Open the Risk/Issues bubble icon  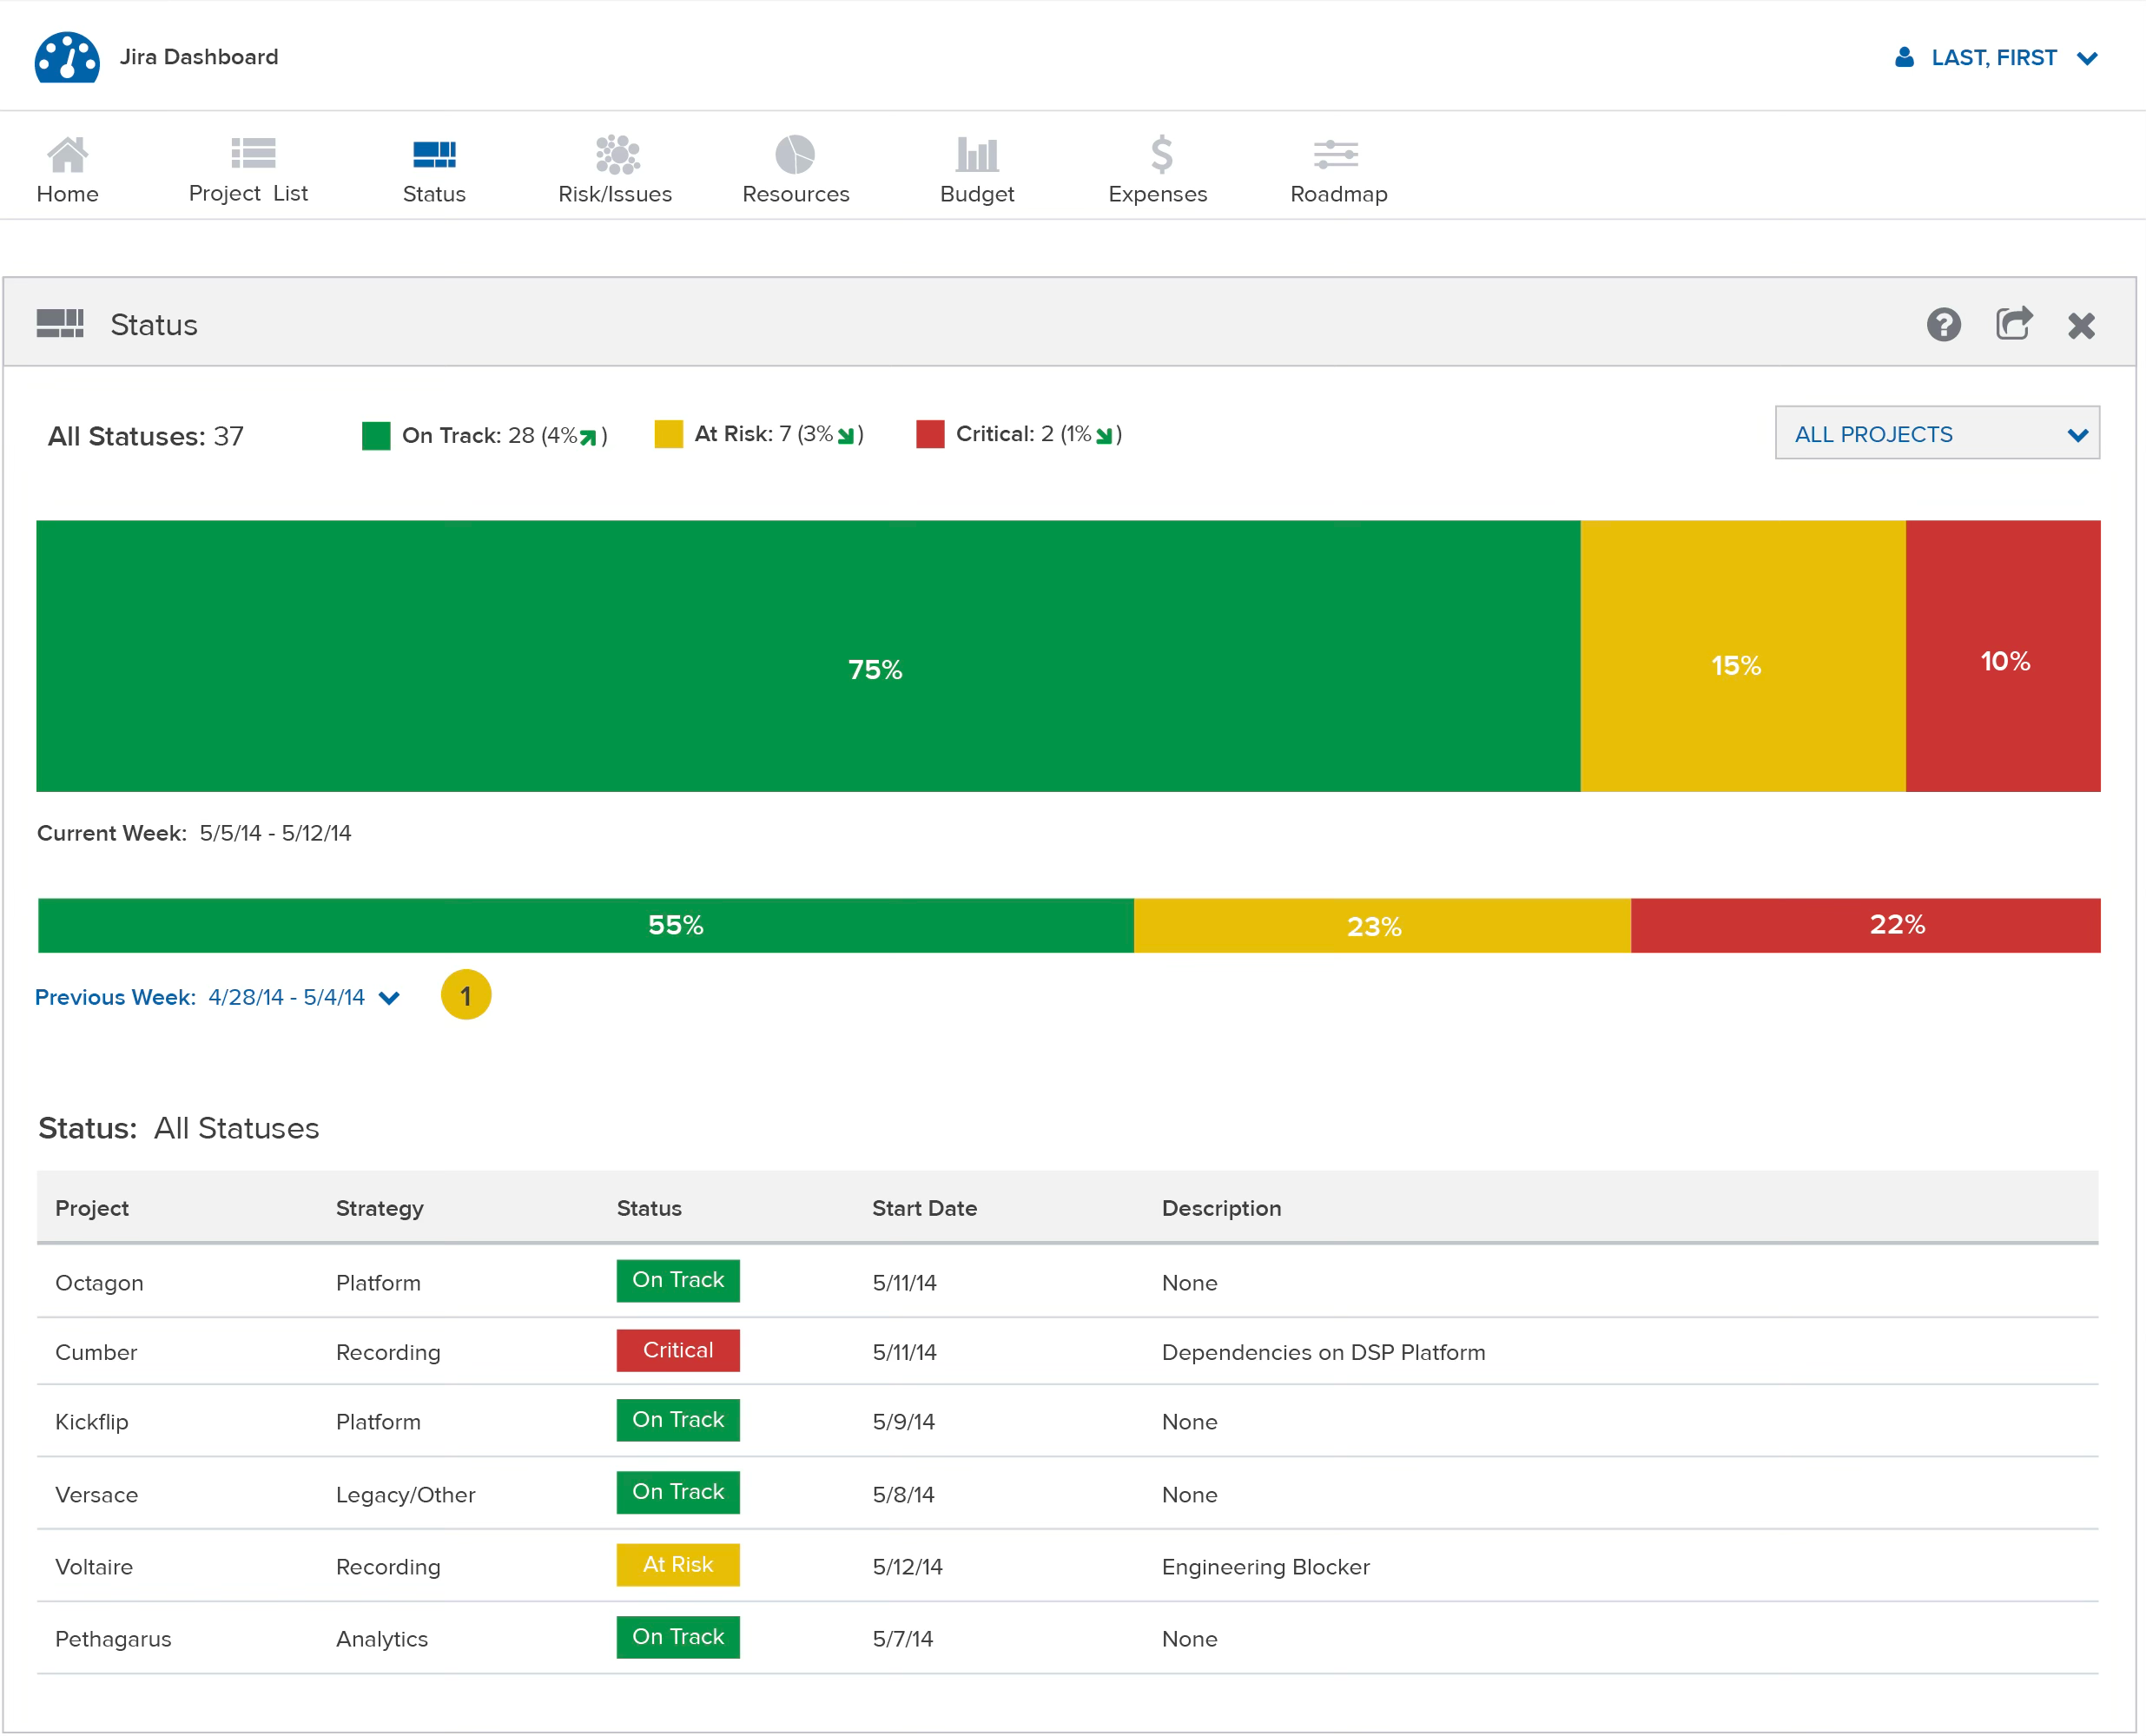click(616, 154)
